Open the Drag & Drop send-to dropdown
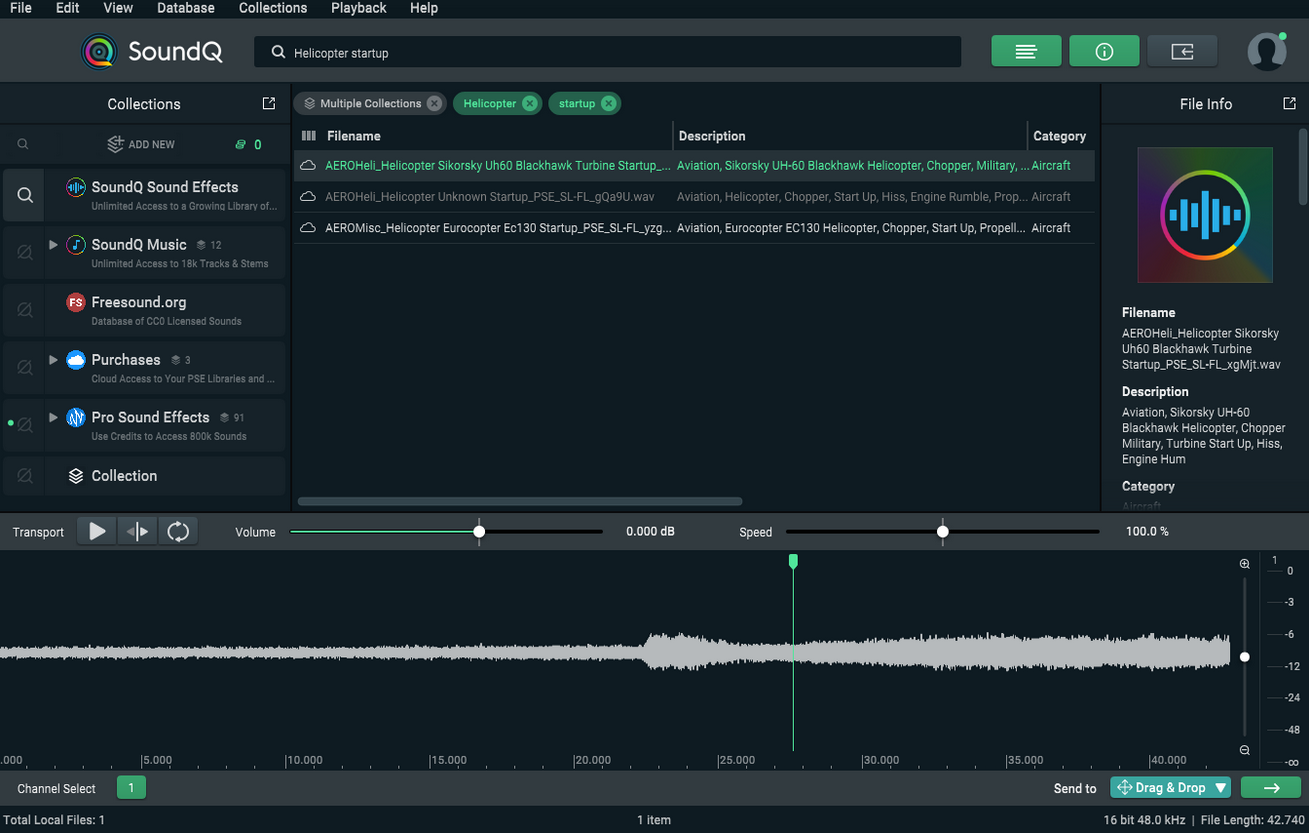Screen dimensions: 1309x833 (1222, 787)
